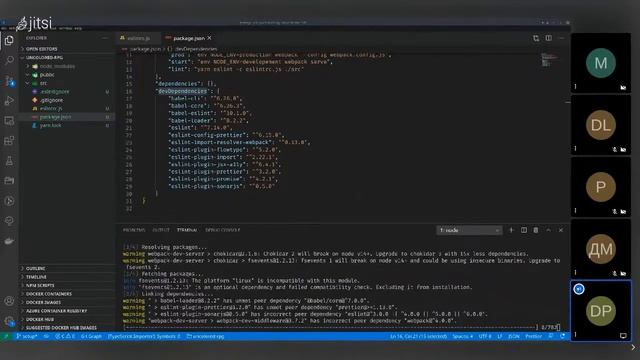Viewport: 640px width, 360px height.
Task: Open Source Control view with badge
Action: pos(9,80)
